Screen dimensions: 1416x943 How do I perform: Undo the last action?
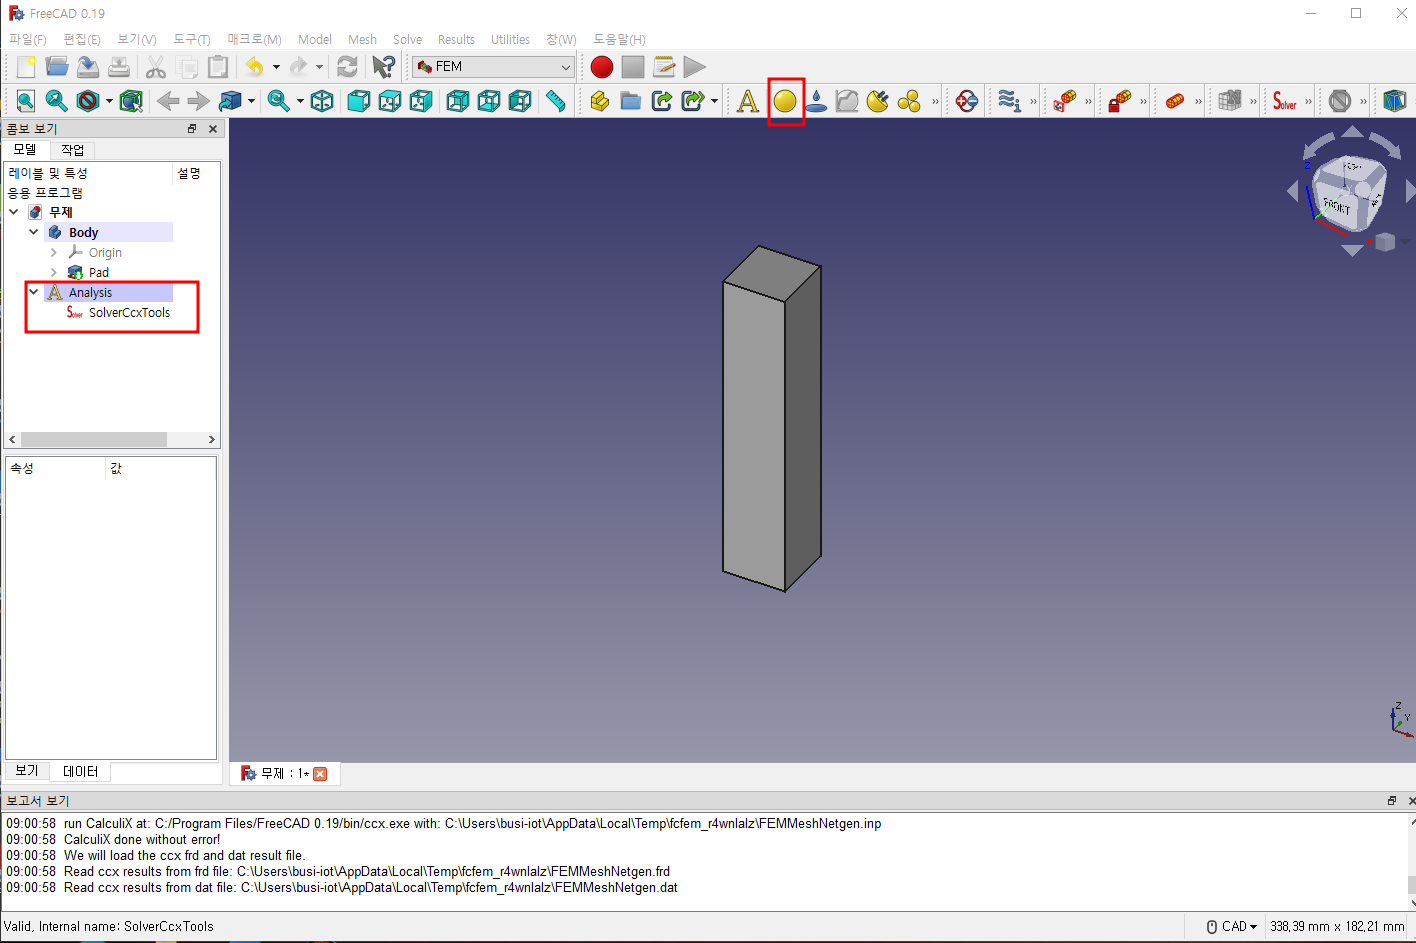(x=255, y=67)
